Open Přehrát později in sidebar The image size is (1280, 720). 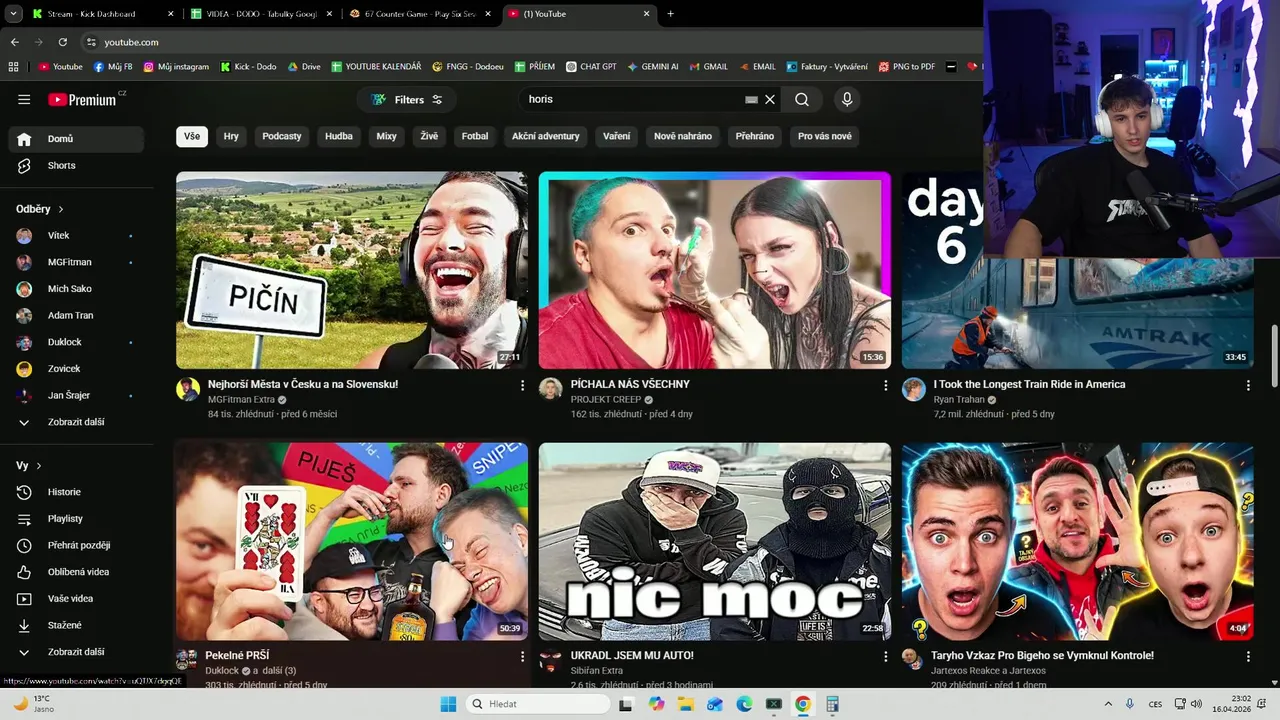click(76, 545)
